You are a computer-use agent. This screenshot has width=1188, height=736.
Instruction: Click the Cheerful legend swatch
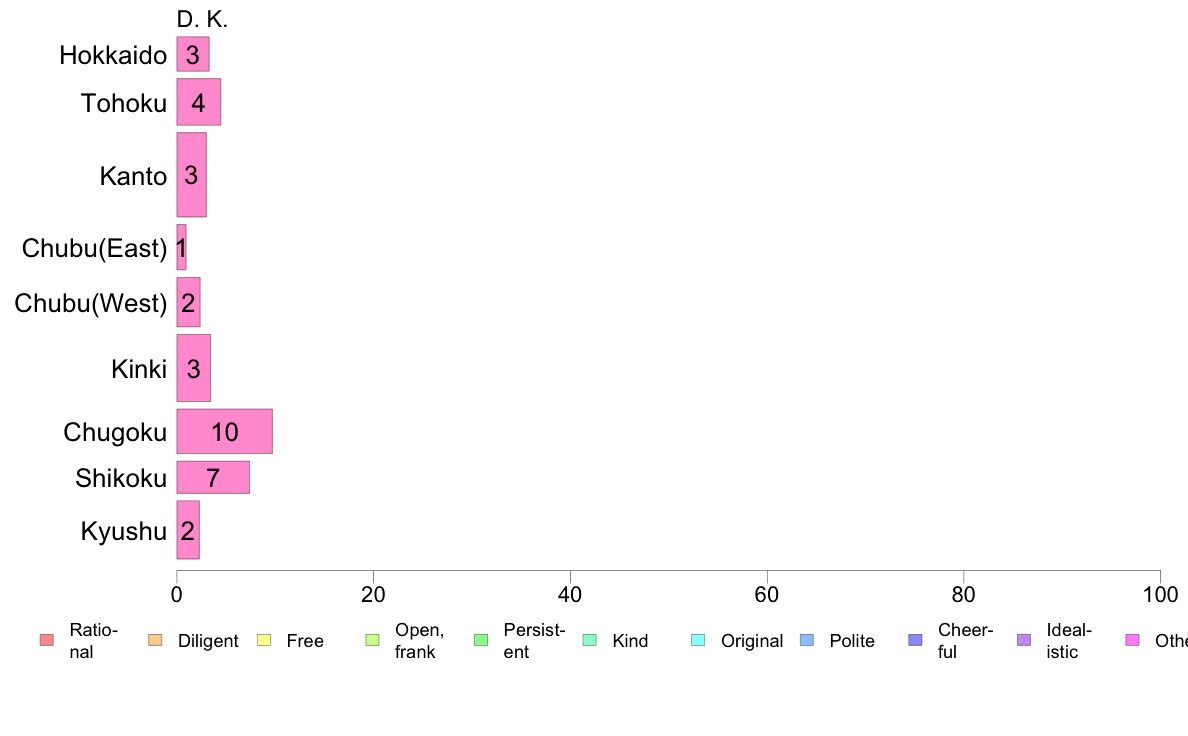(x=915, y=640)
